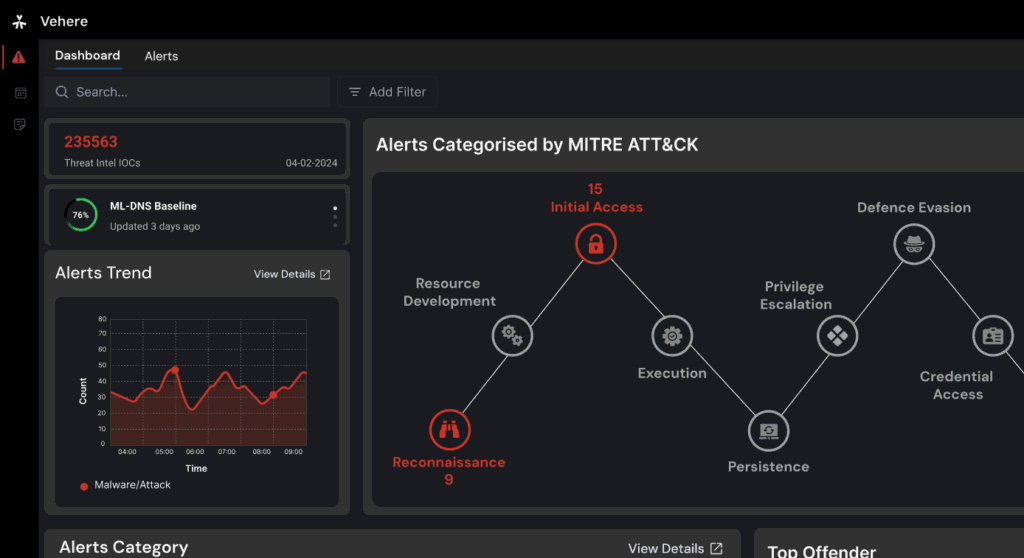Select the Defence Evasion spy icon

pos(914,244)
